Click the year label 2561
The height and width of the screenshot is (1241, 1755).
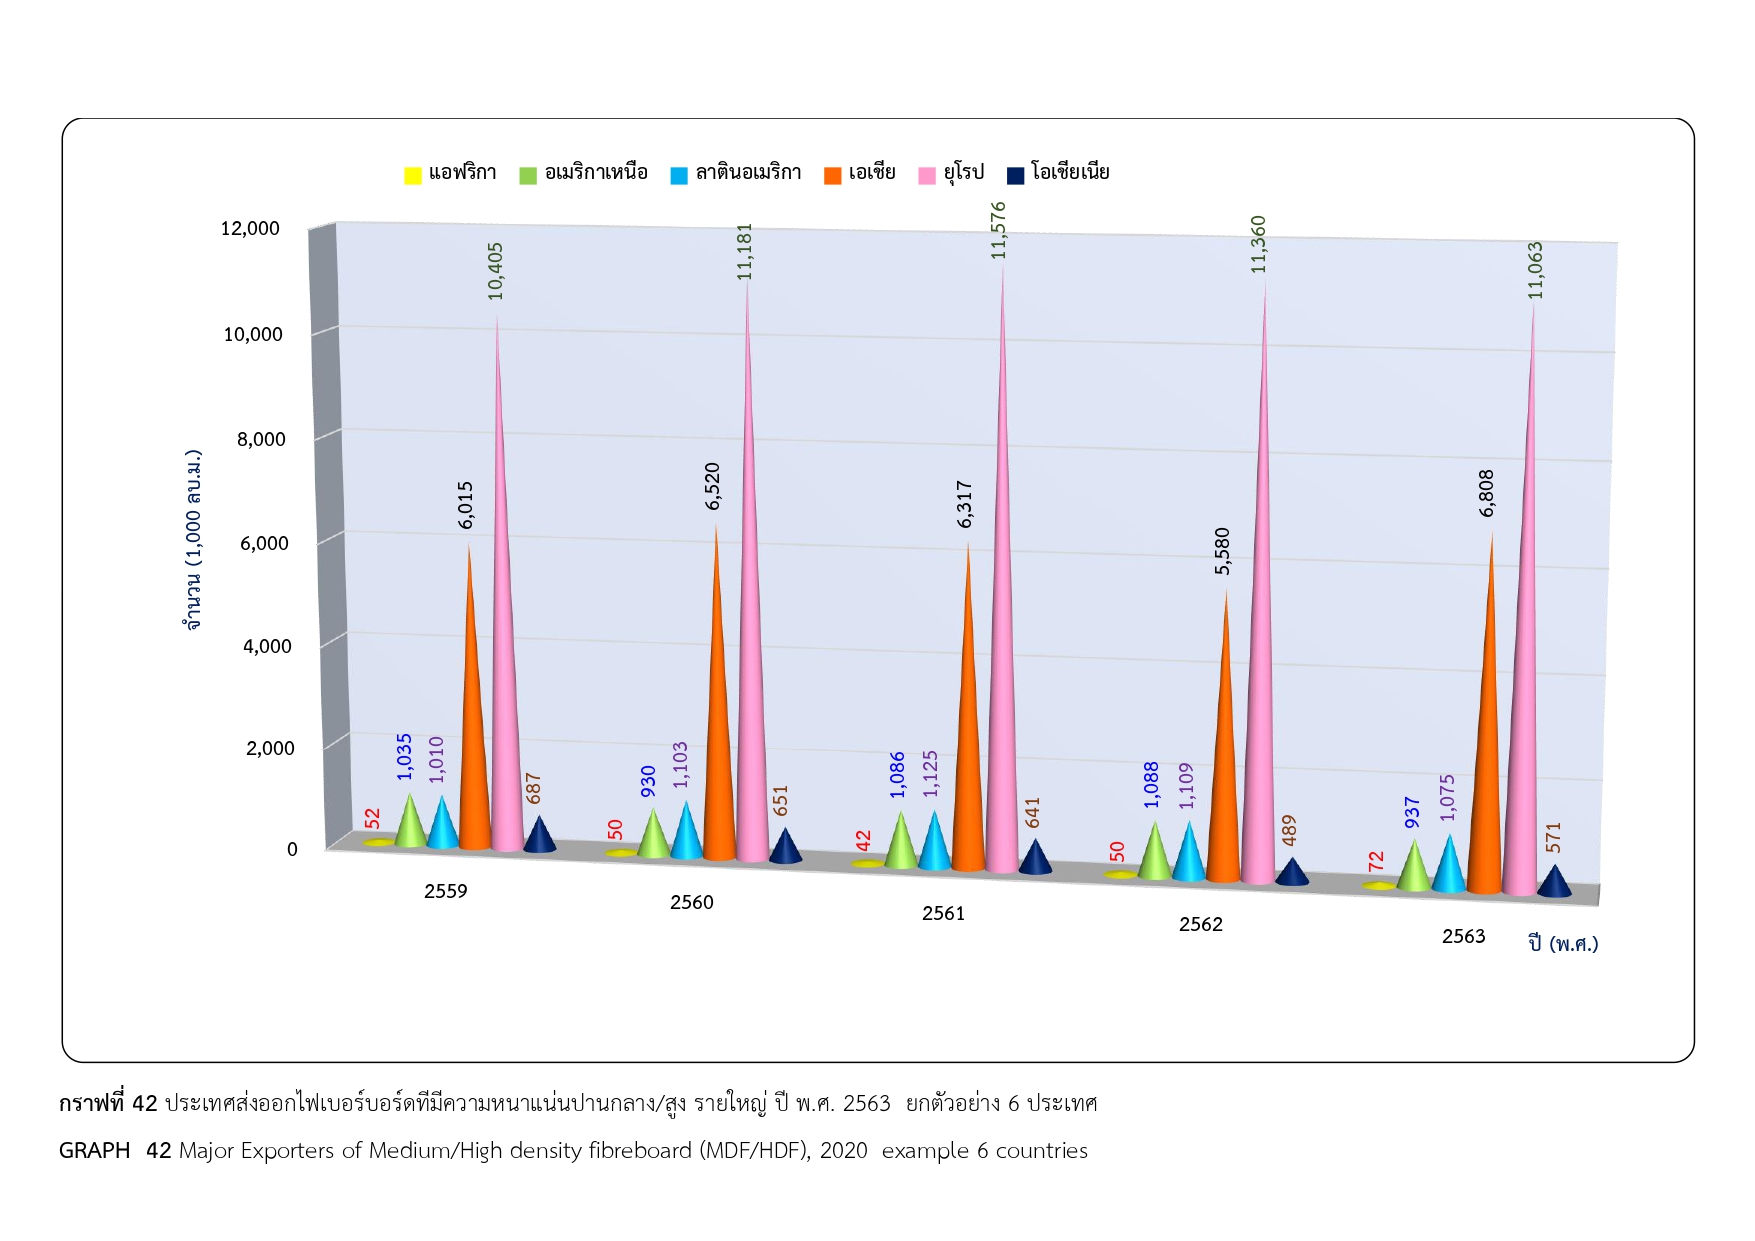[944, 914]
